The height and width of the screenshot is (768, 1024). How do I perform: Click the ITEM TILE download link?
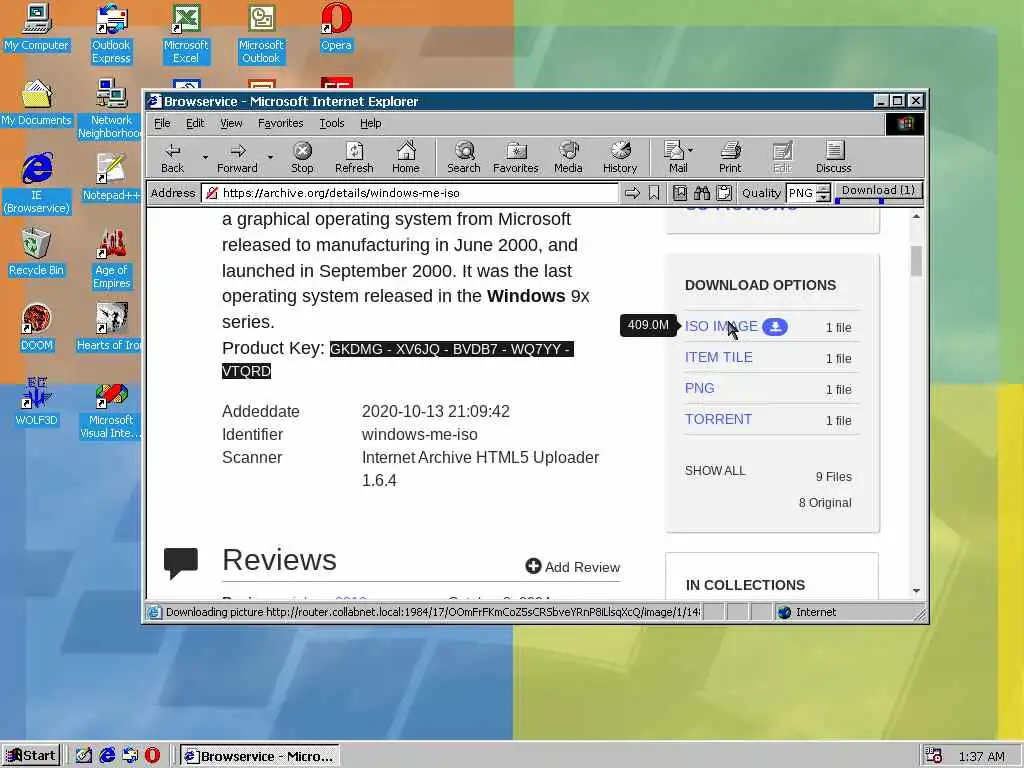tap(718, 357)
